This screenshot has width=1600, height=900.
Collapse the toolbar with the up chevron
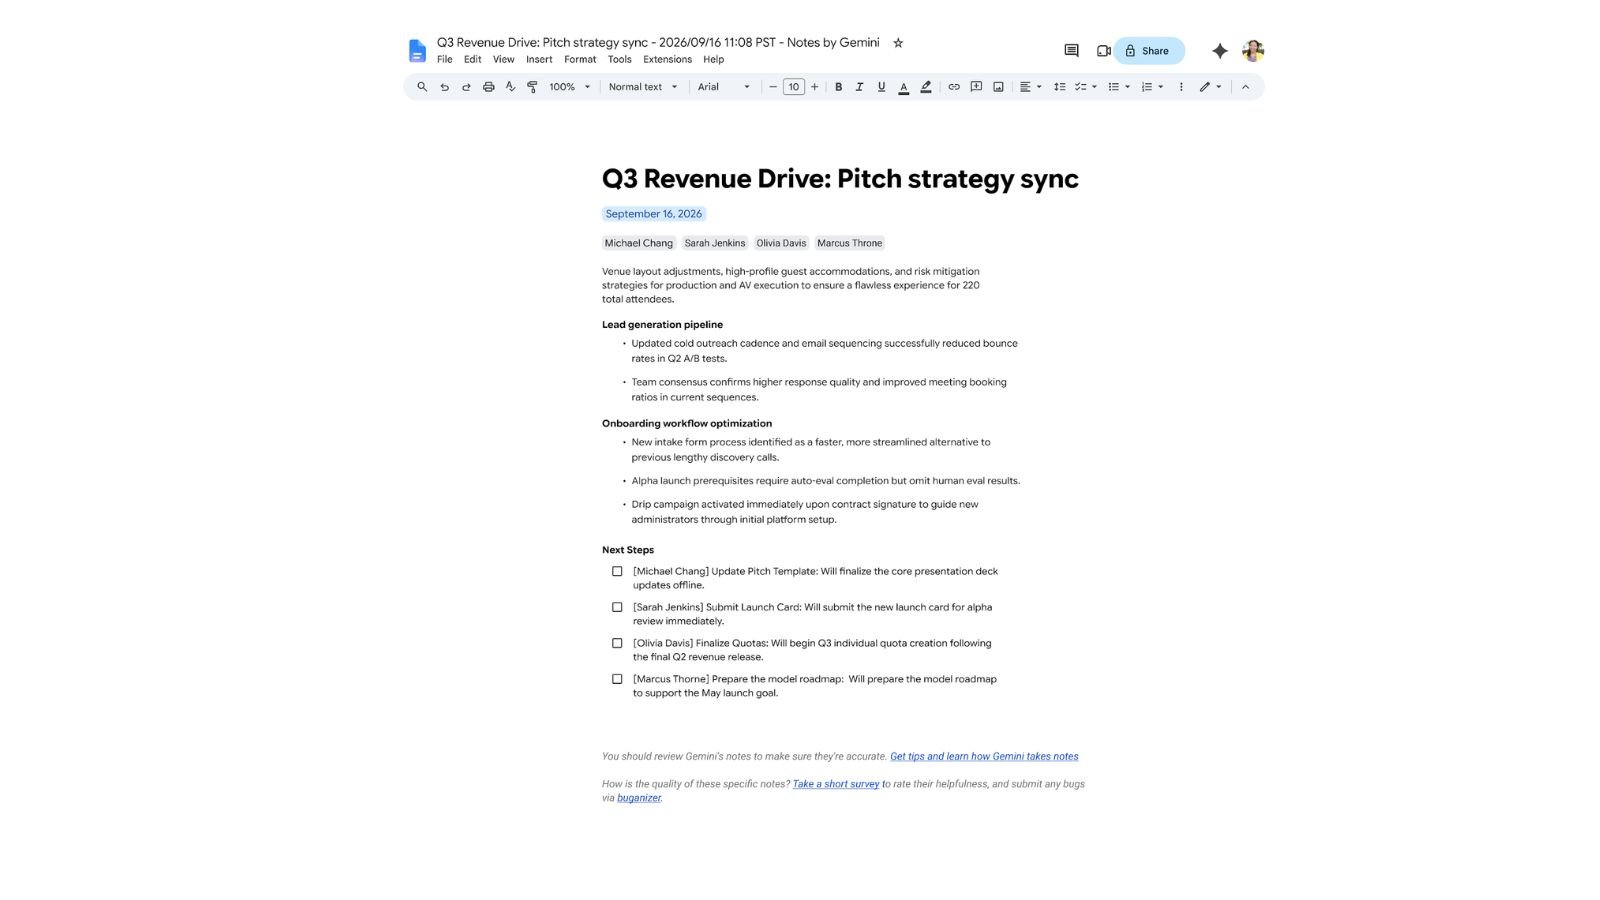[x=1245, y=87]
